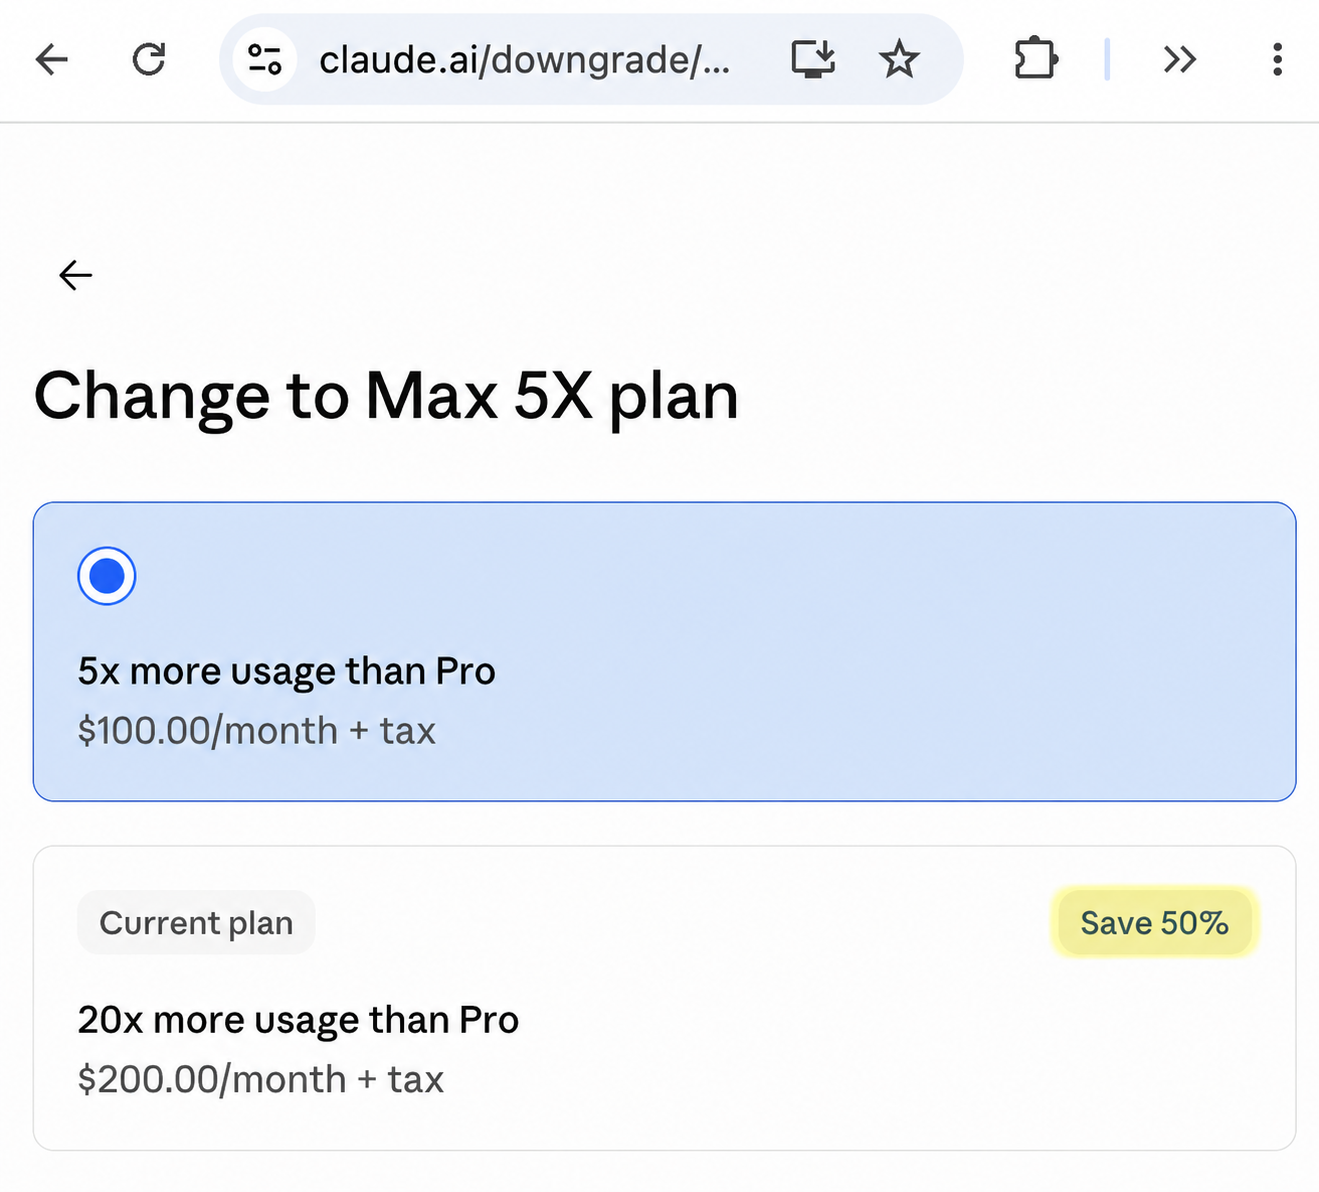
Task: Click the Change to Max 5X plan heading
Action: pyautogui.click(x=386, y=396)
